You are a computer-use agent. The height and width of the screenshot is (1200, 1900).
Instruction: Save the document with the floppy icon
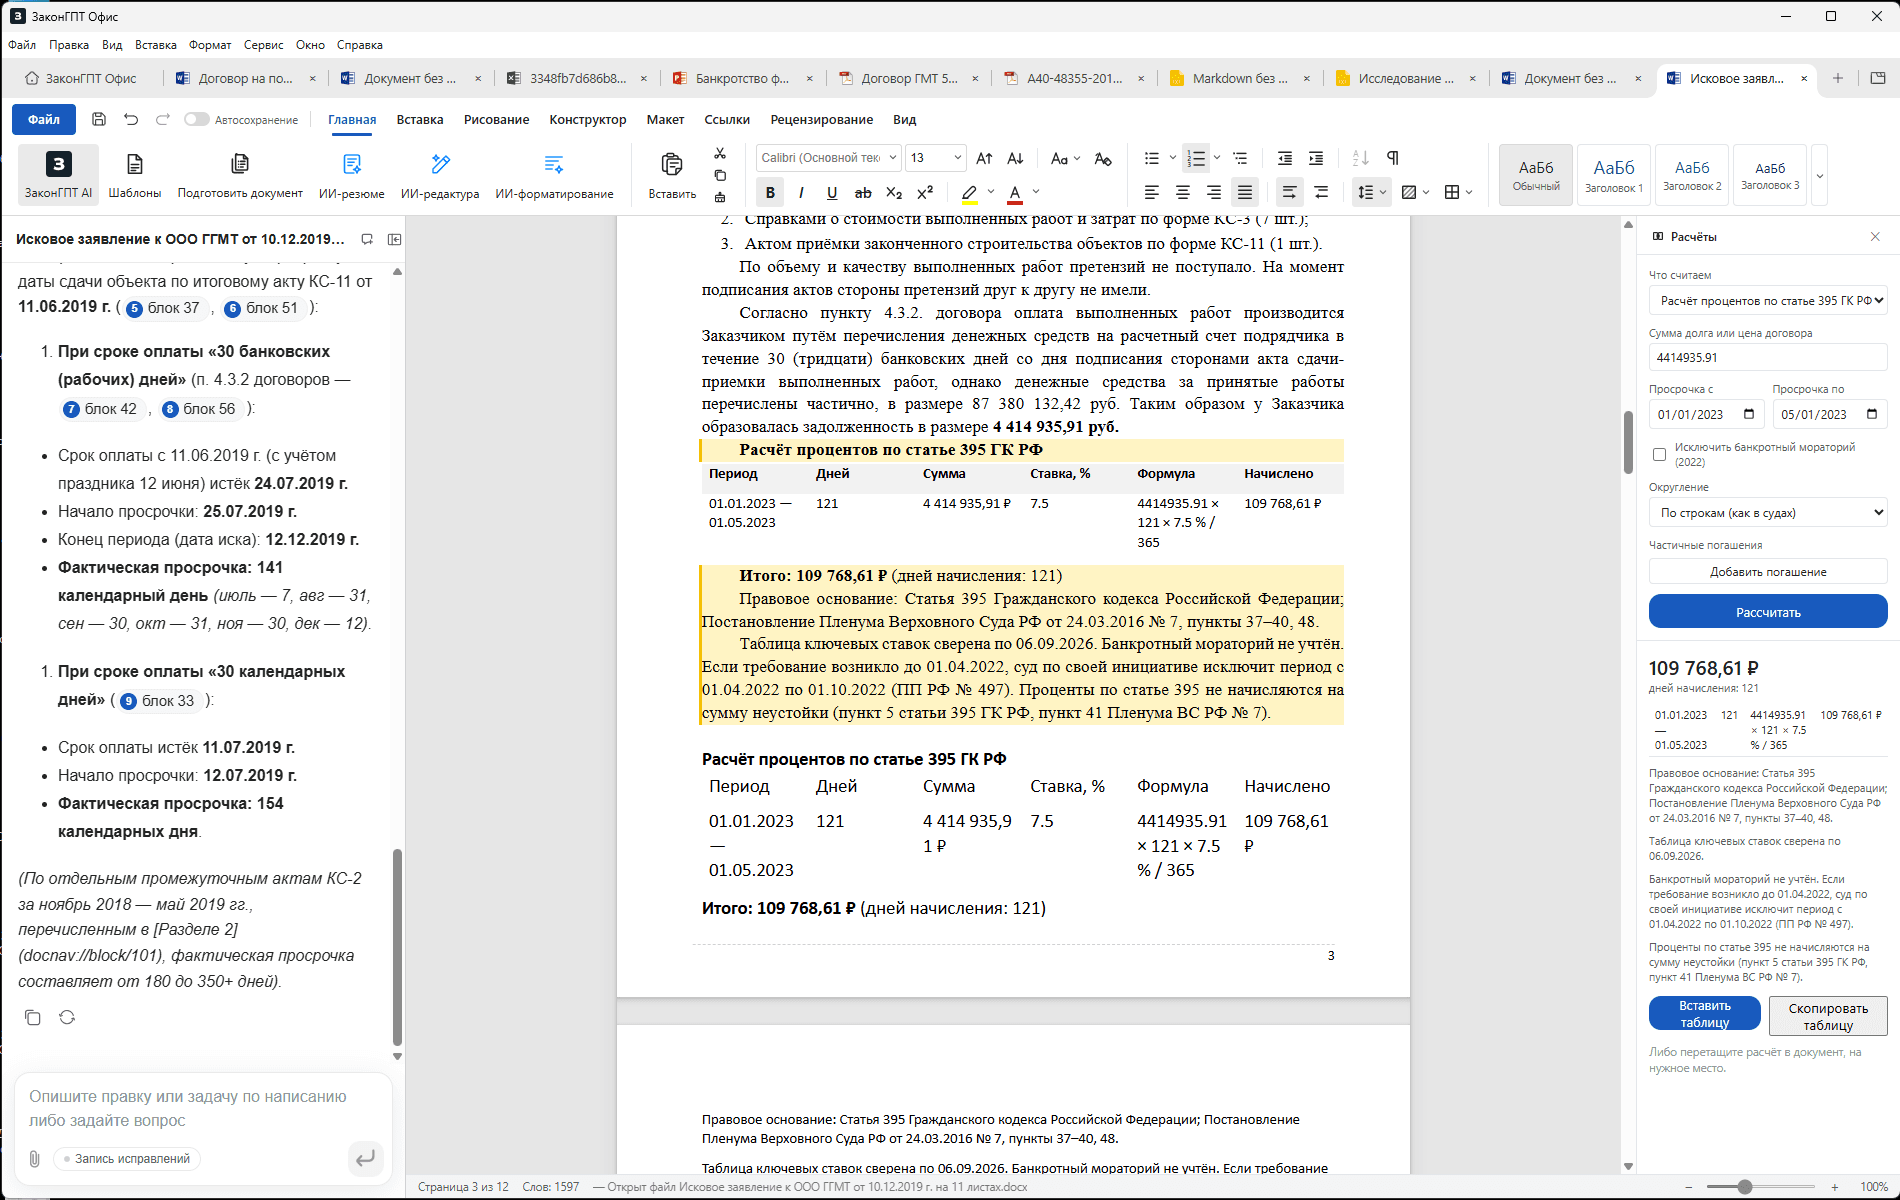click(x=99, y=119)
